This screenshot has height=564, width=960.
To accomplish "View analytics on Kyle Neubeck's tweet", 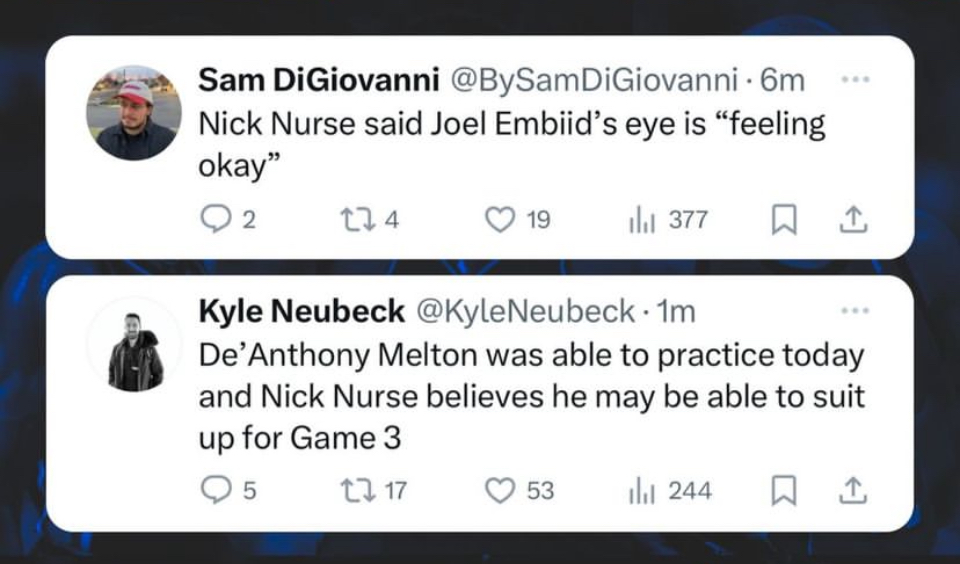I will [x=638, y=490].
